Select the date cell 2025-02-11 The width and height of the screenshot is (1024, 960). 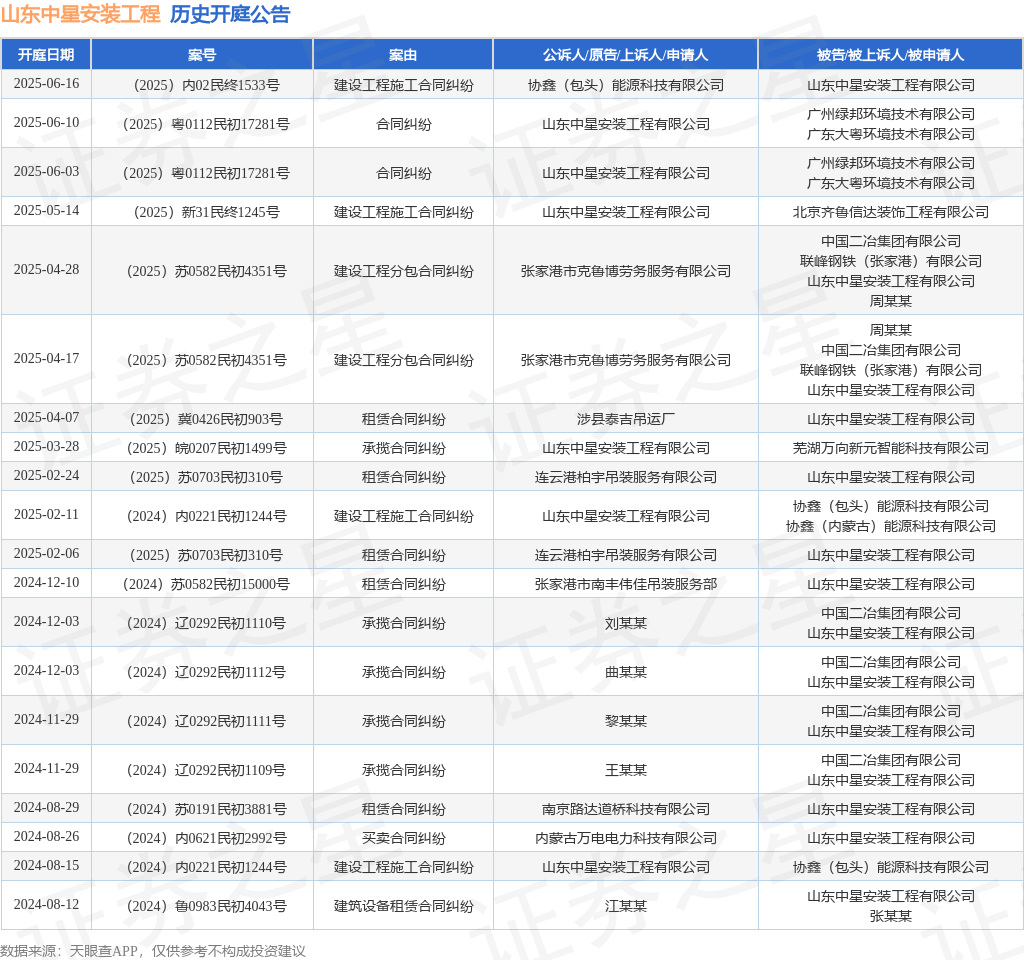point(46,515)
